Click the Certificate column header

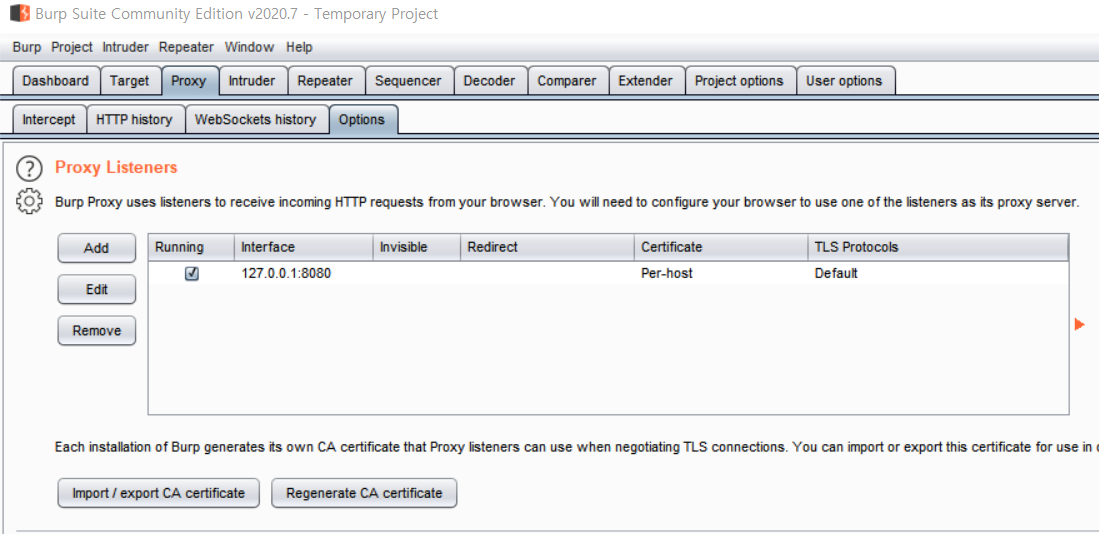coord(721,247)
